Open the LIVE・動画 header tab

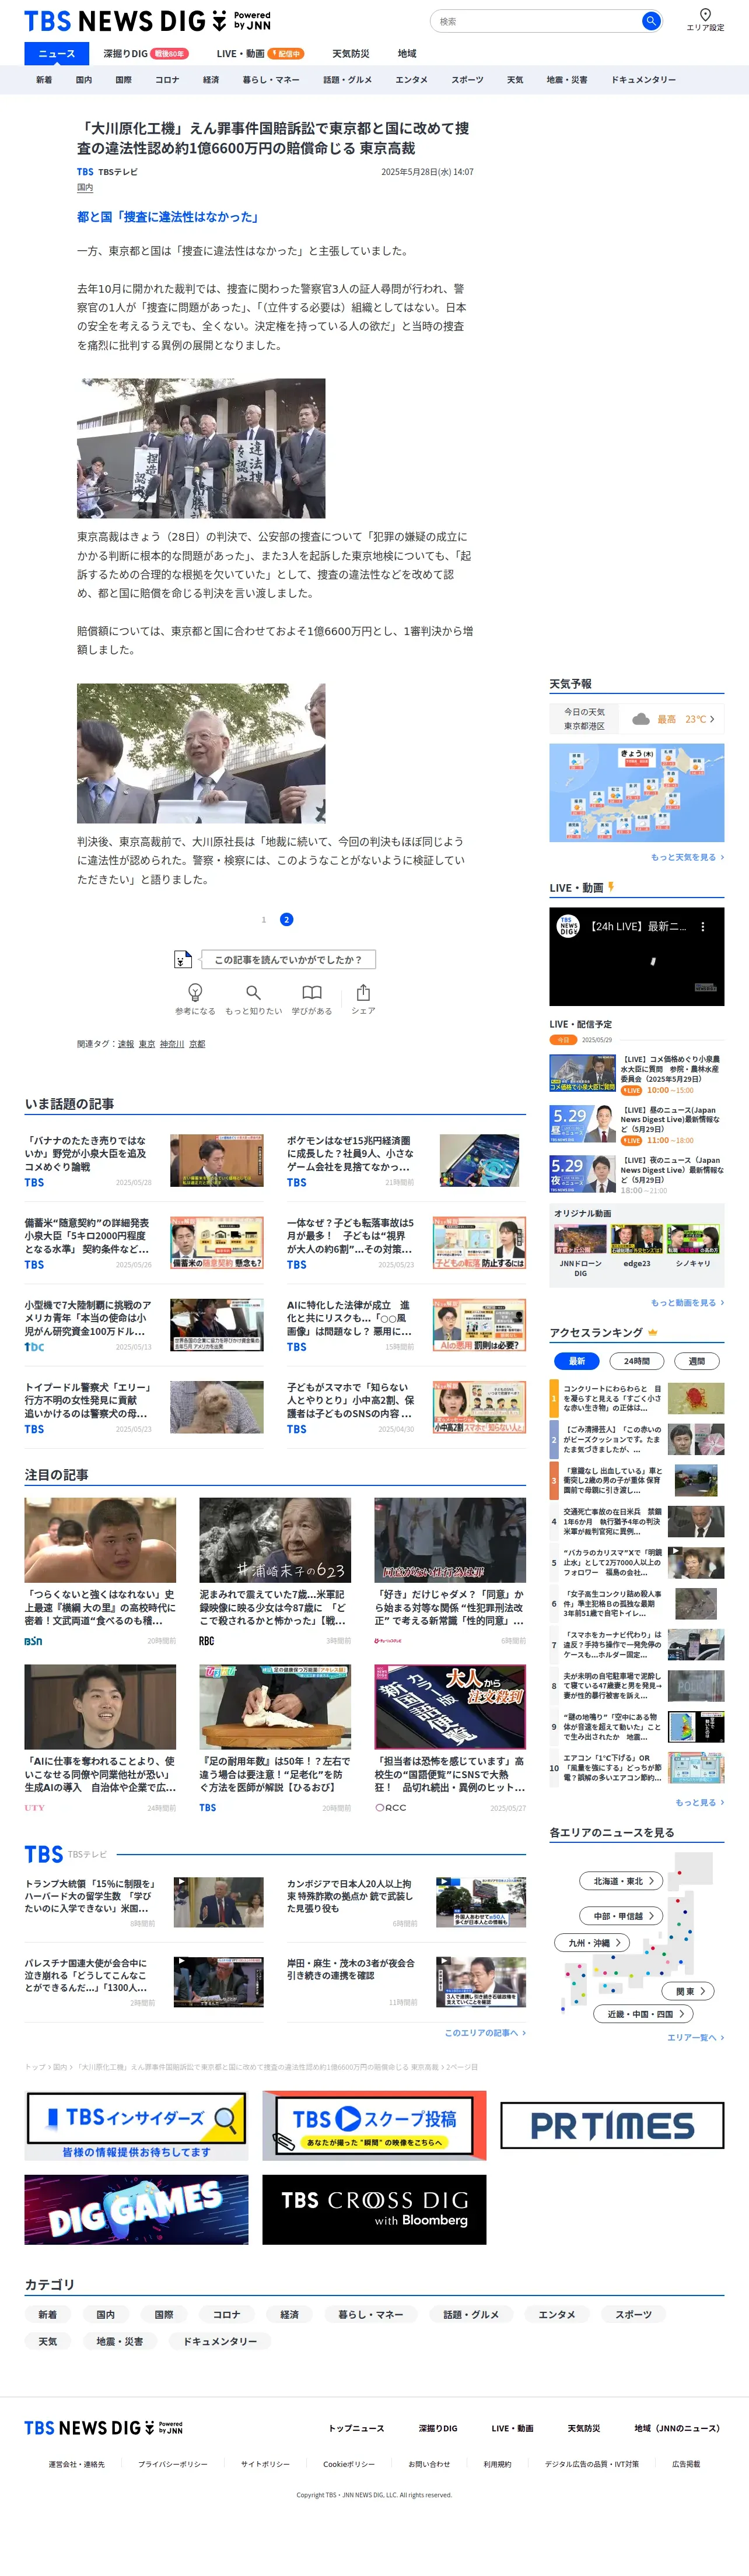259,54
